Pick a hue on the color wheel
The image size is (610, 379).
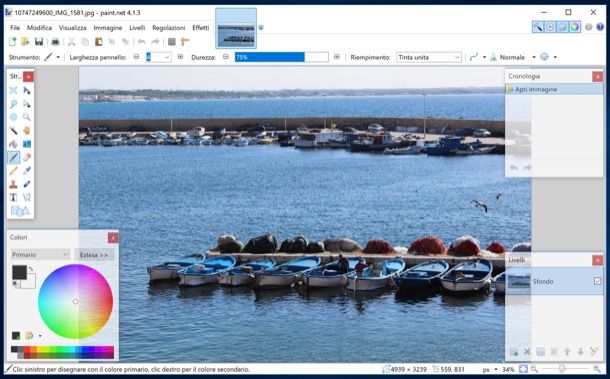point(75,302)
